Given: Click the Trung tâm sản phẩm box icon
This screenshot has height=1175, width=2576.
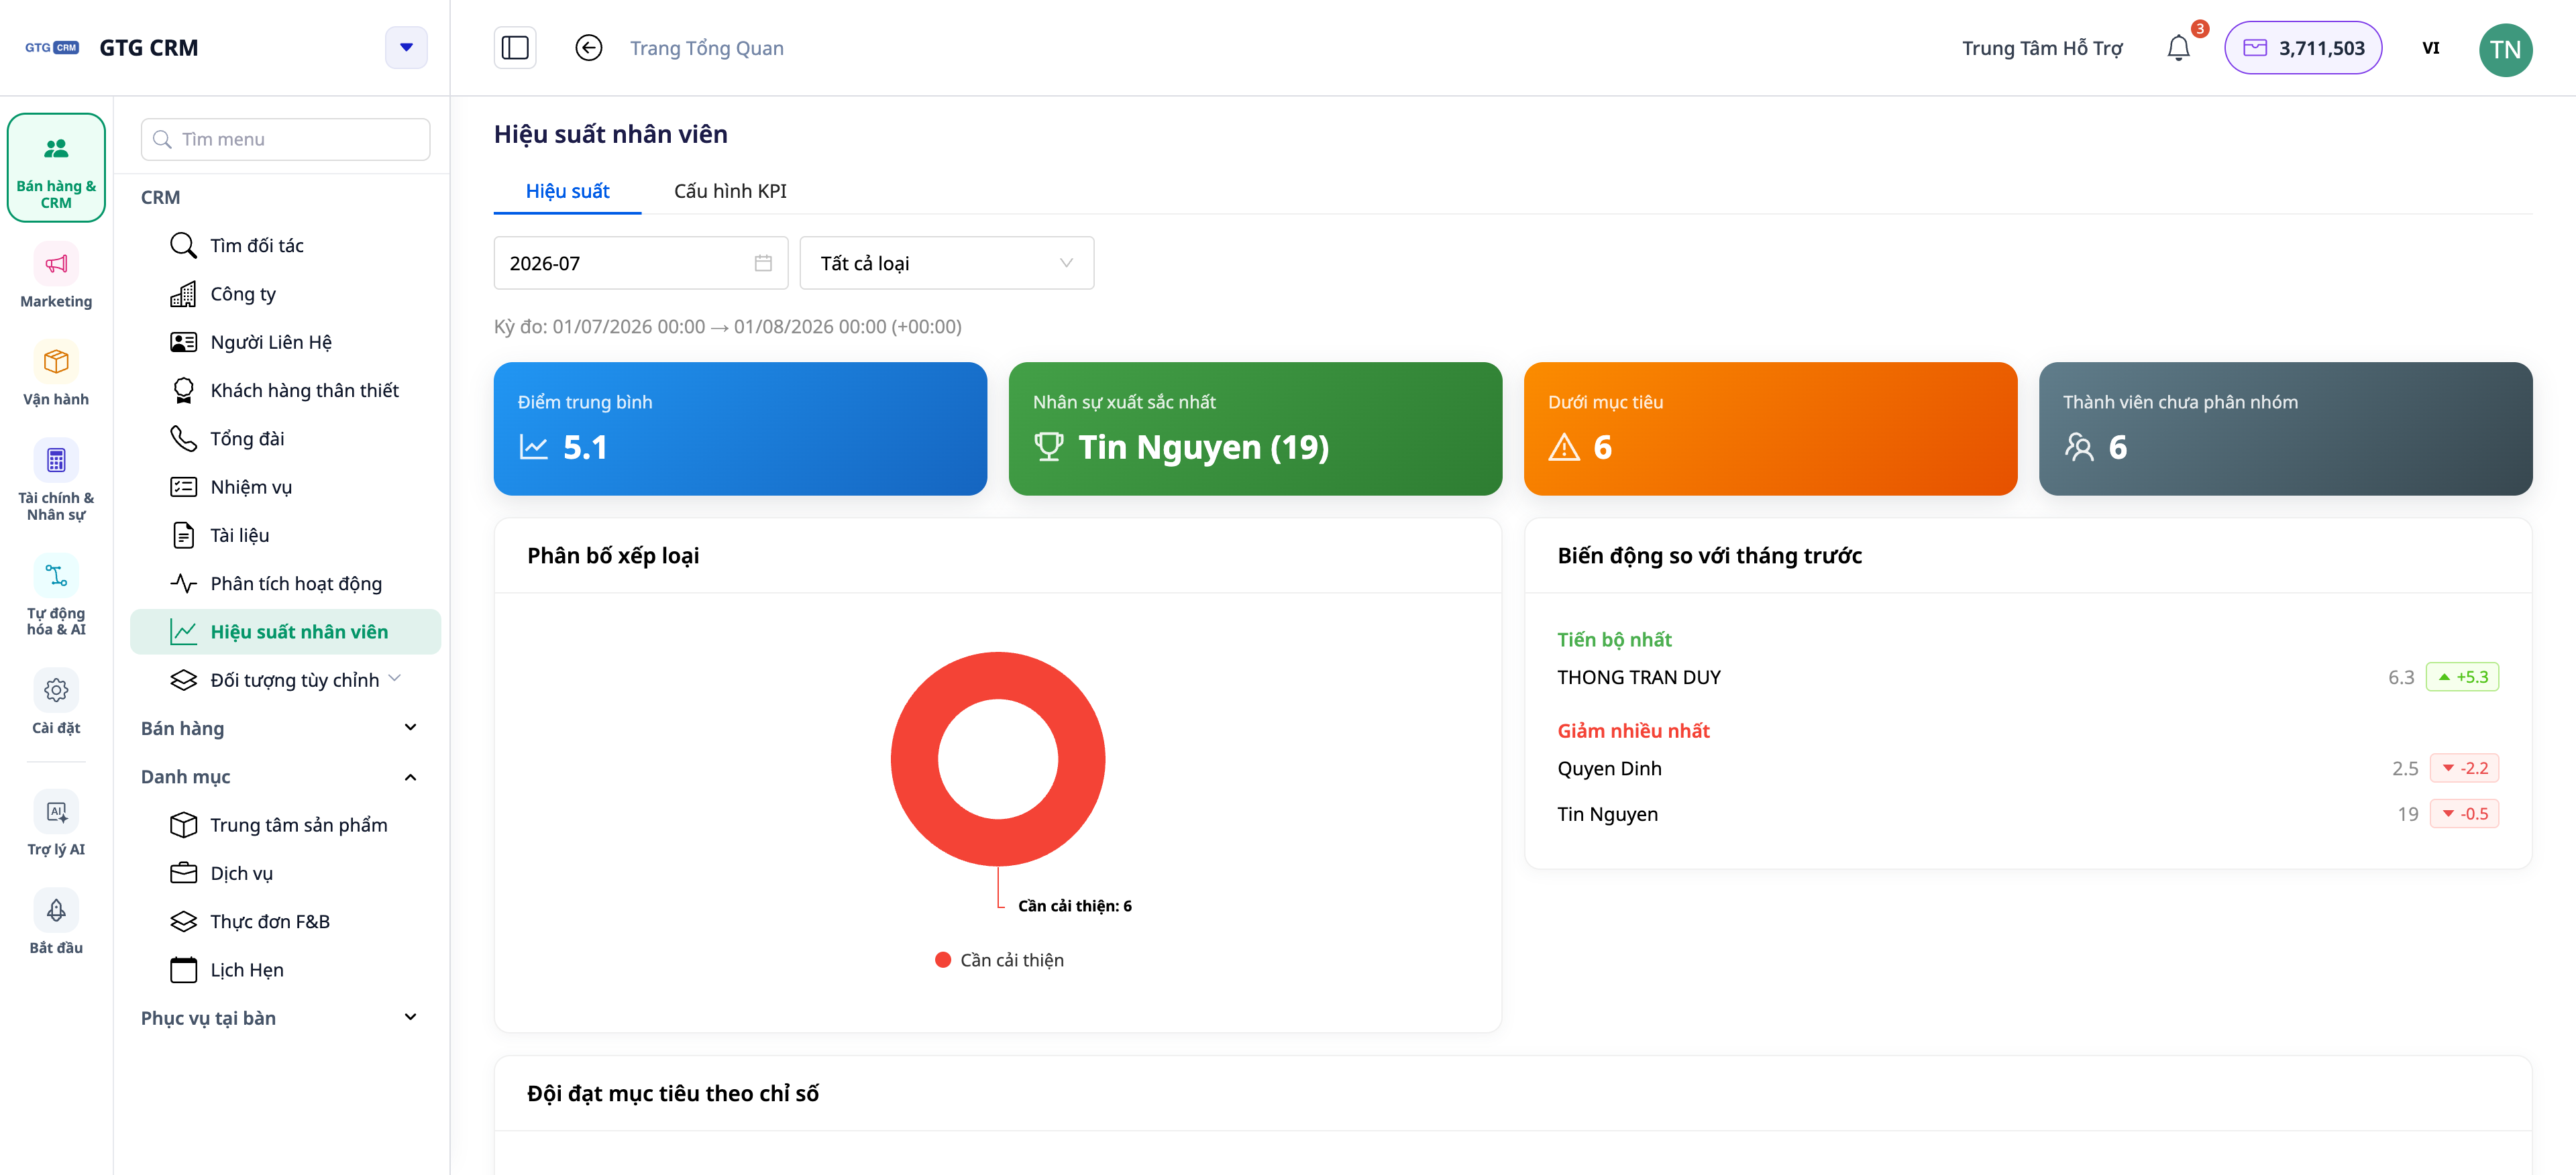Looking at the screenshot, I should [183, 825].
